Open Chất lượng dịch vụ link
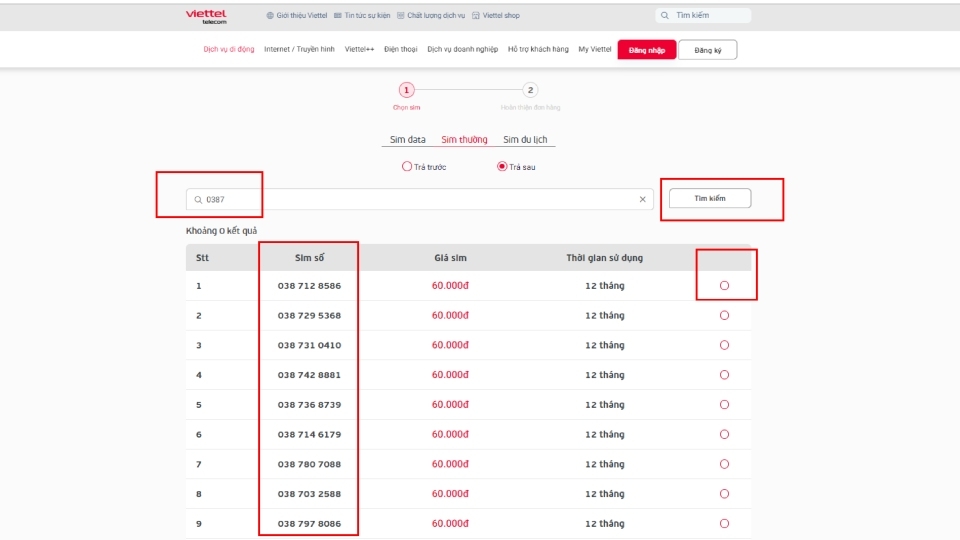 431,15
